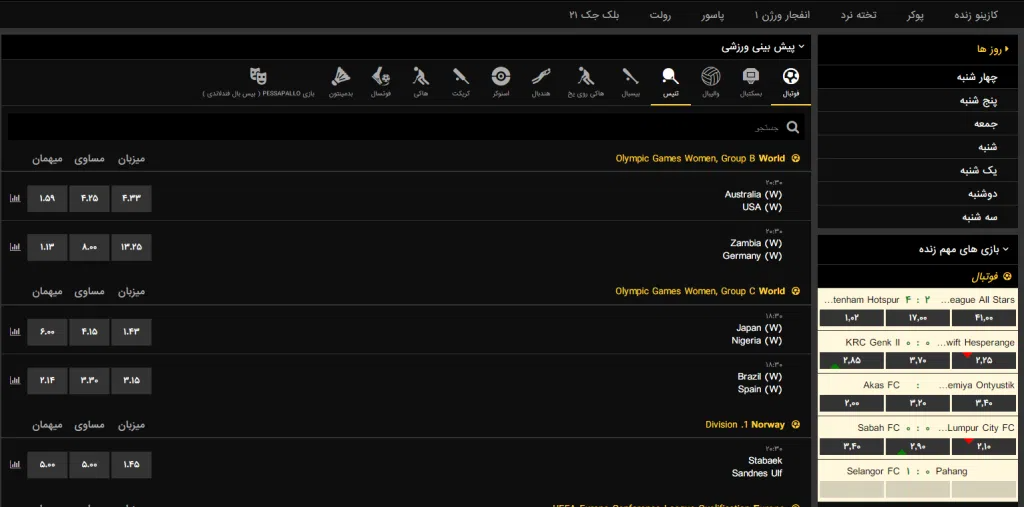Open stats chart icon for Australia vs USA
This screenshot has width=1024, height=507.
(15, 199)
